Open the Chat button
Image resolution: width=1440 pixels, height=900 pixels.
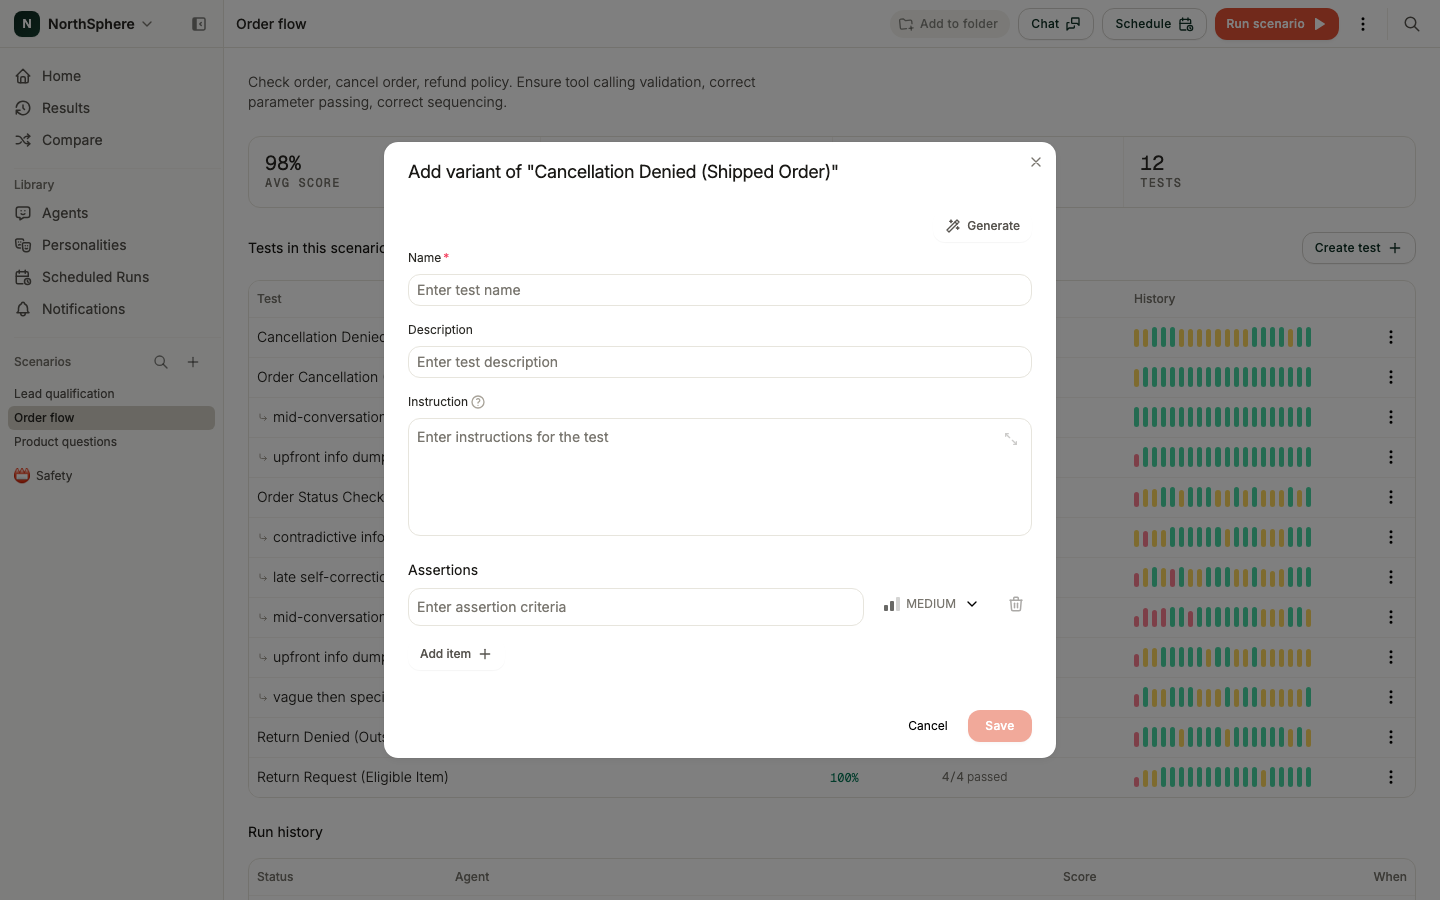pos(1055,24)
